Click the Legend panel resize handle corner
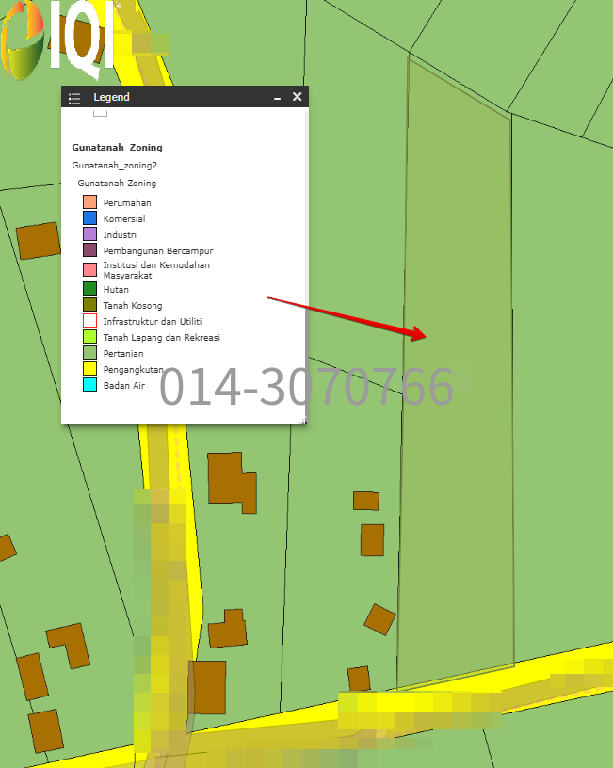The image size is (613, 768). [303, 420]
